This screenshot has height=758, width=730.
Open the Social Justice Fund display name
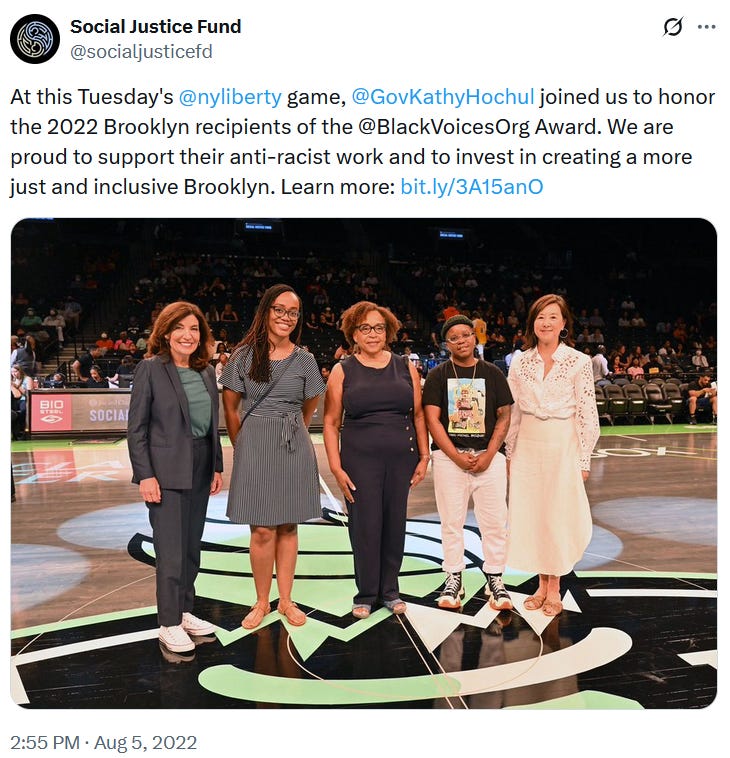[156, 27]
